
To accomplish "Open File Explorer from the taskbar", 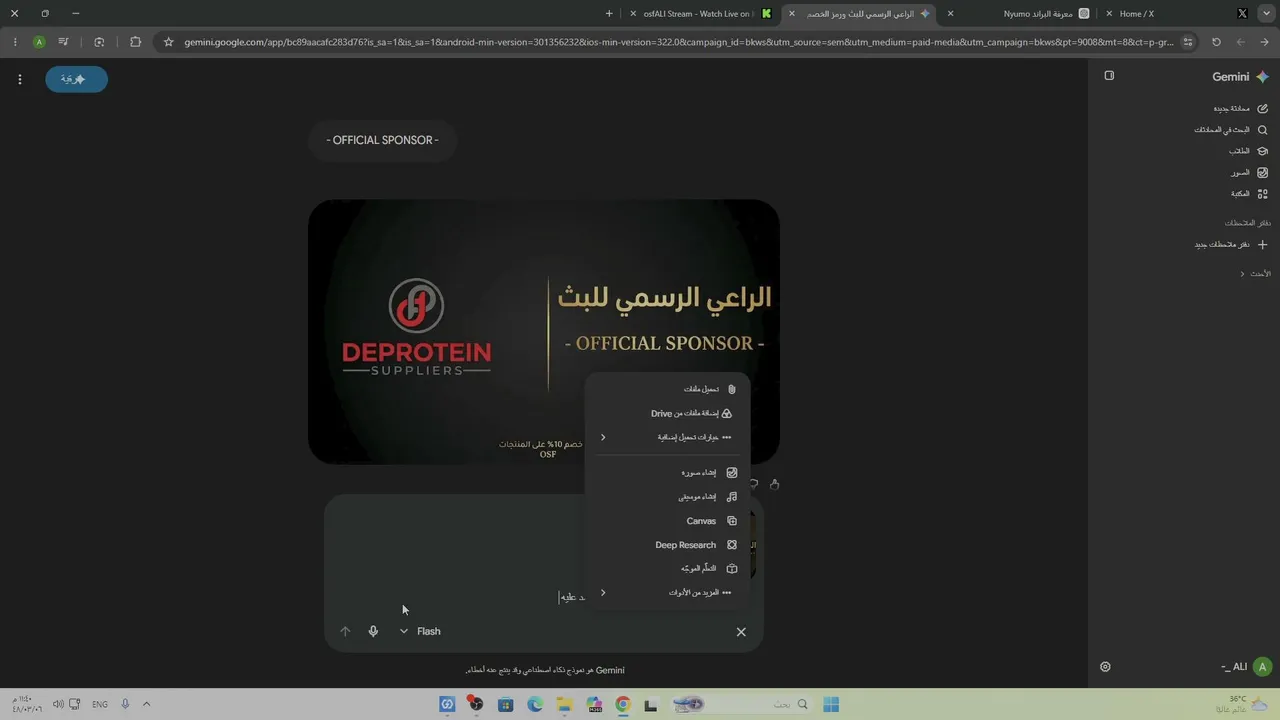I will (x=564, y=704).
